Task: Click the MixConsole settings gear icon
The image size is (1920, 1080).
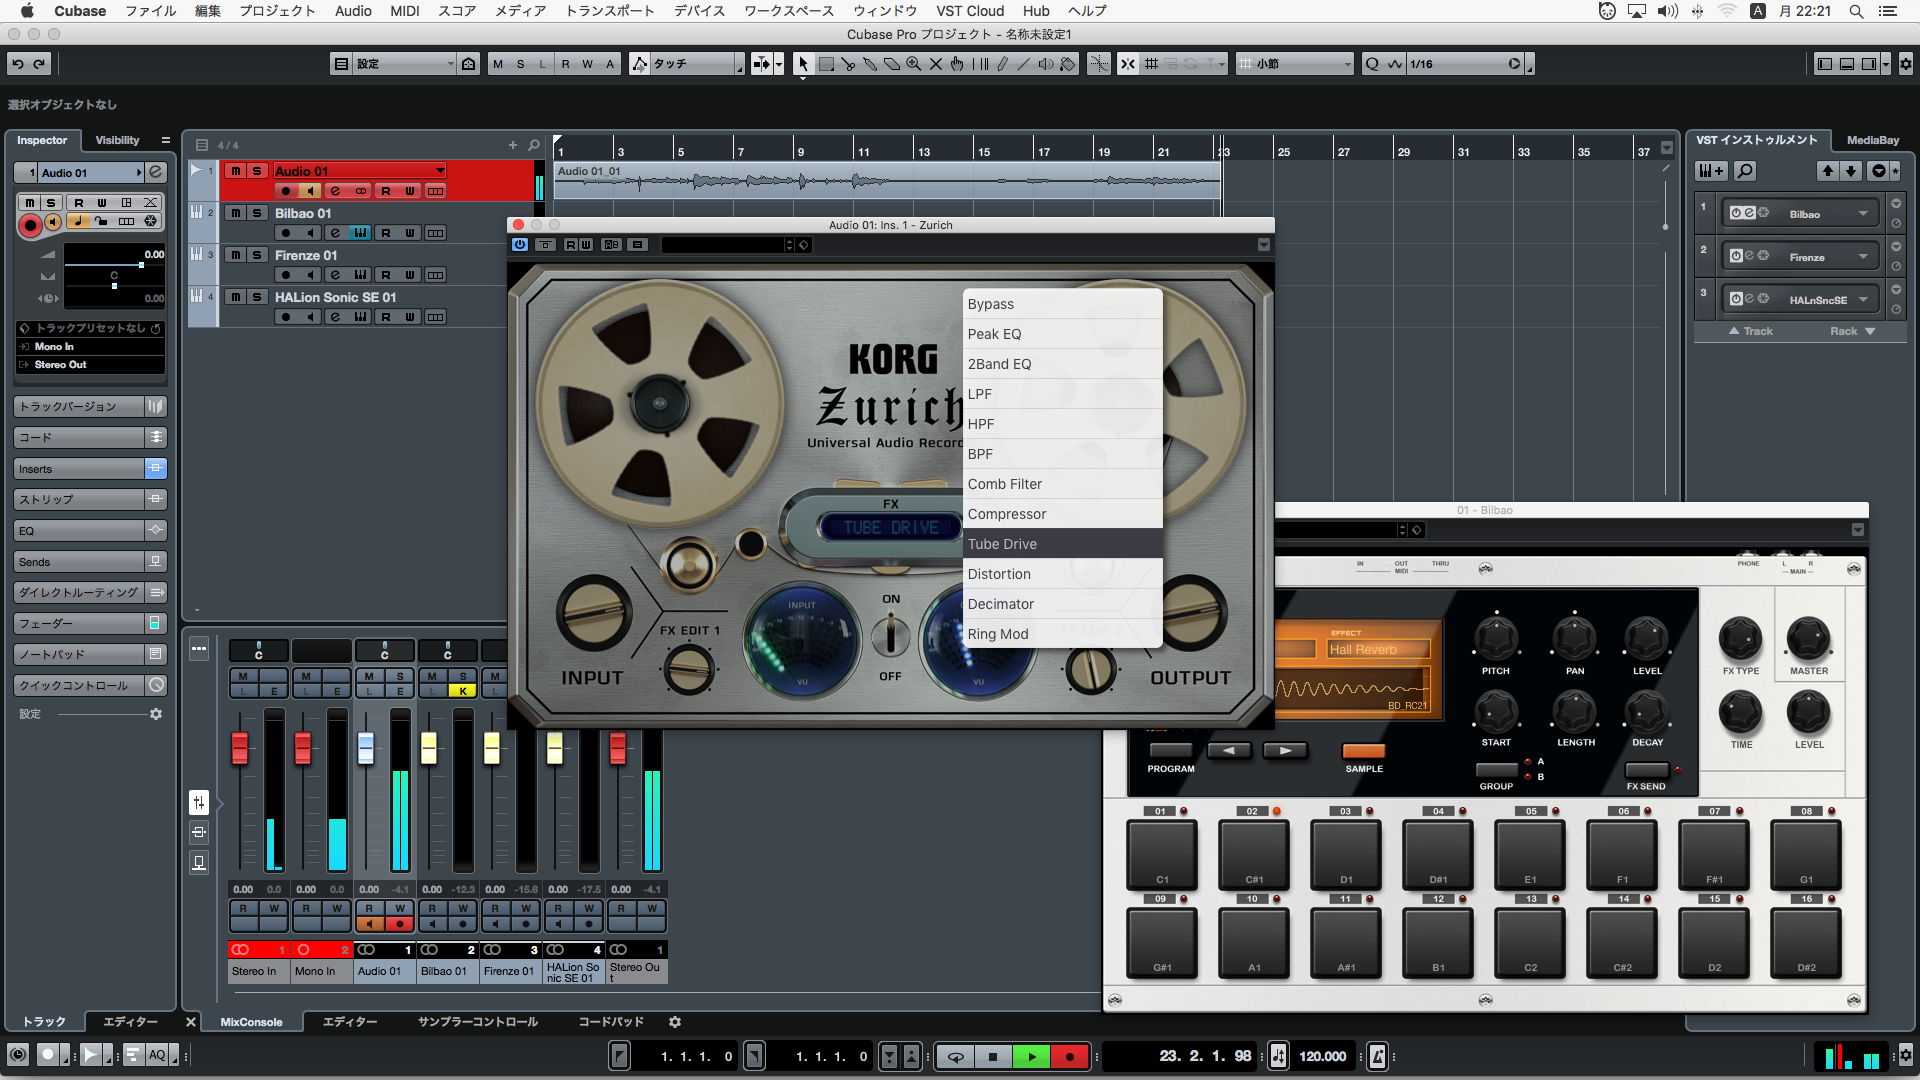Action: pyautogui.click(x=675, y=1022)
